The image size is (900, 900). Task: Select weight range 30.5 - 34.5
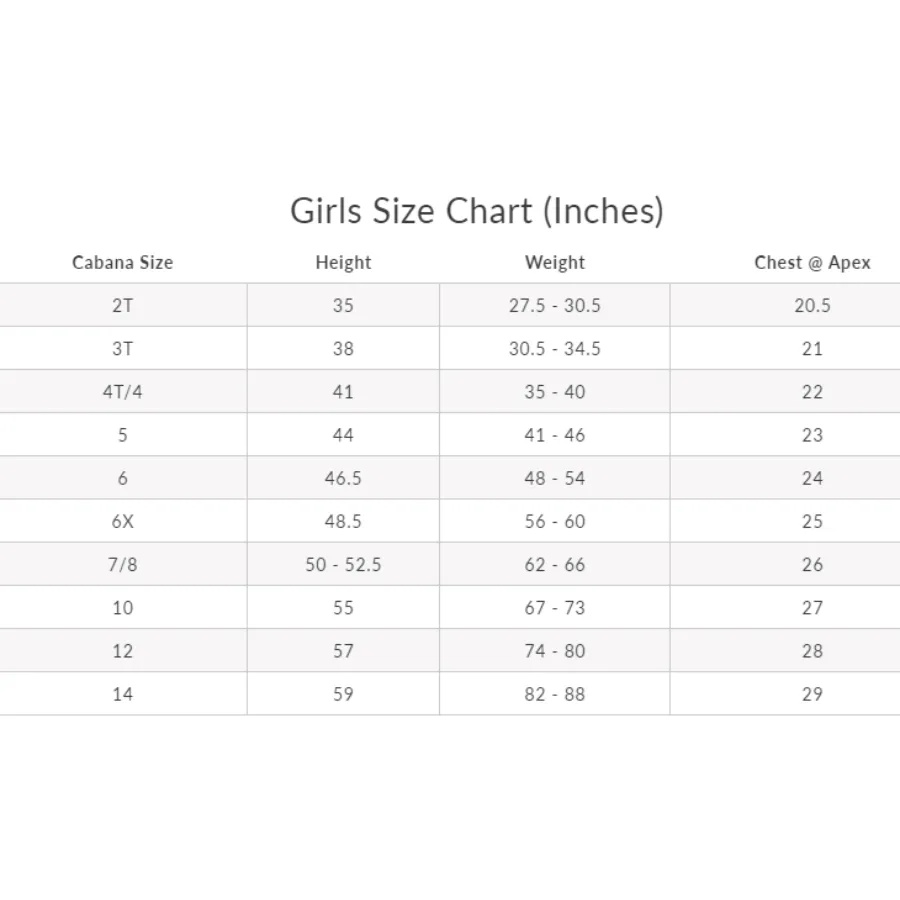pyautogui.click(x=555, y=349)
